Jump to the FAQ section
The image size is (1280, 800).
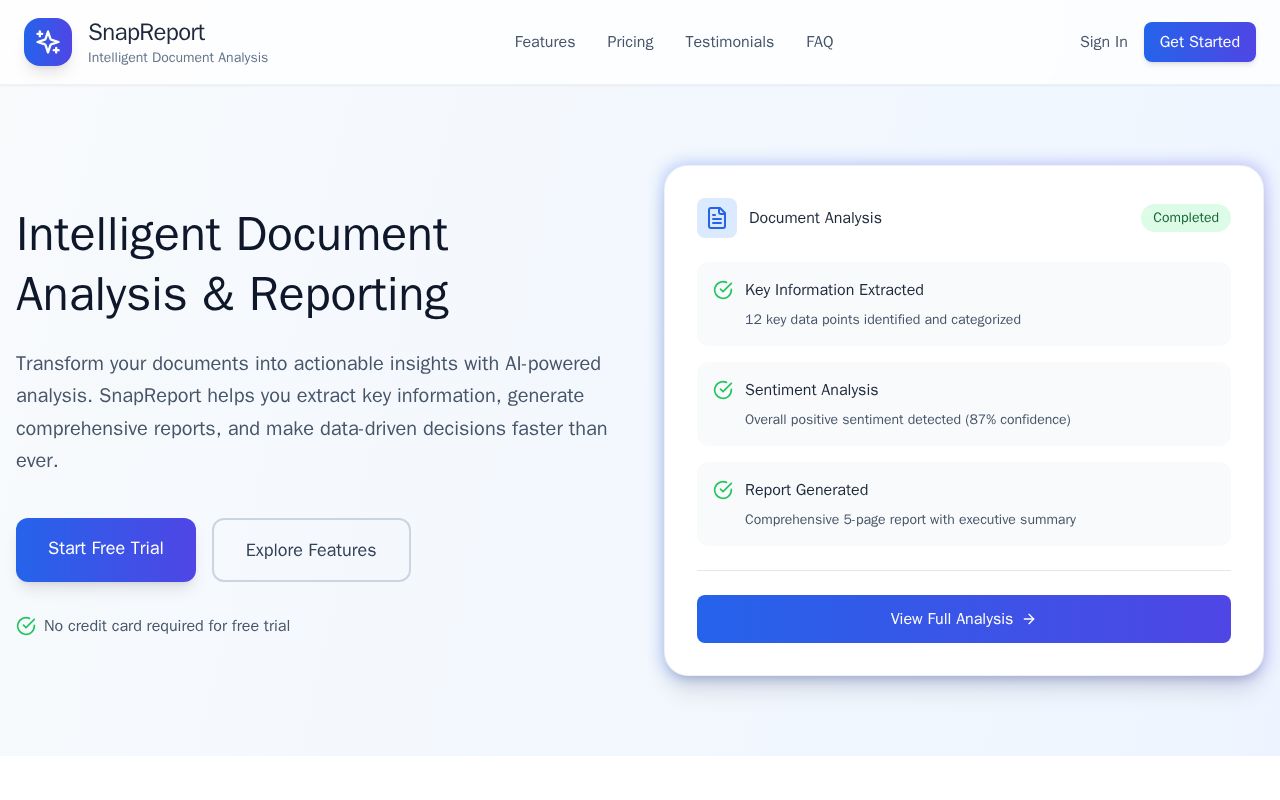[x=819, y=42]
